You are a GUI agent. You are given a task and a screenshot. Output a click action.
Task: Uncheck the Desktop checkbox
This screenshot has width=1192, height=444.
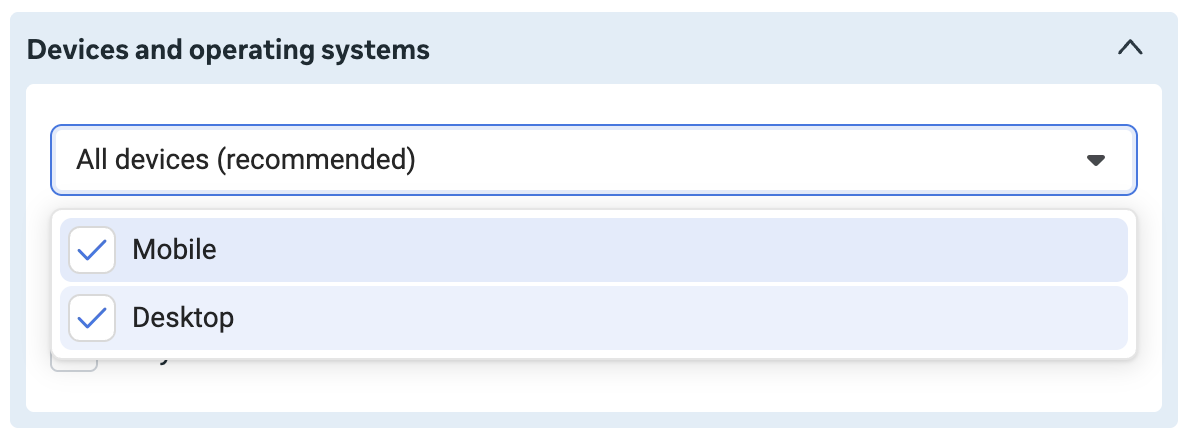pyautogui.click(x=92, y=318)
